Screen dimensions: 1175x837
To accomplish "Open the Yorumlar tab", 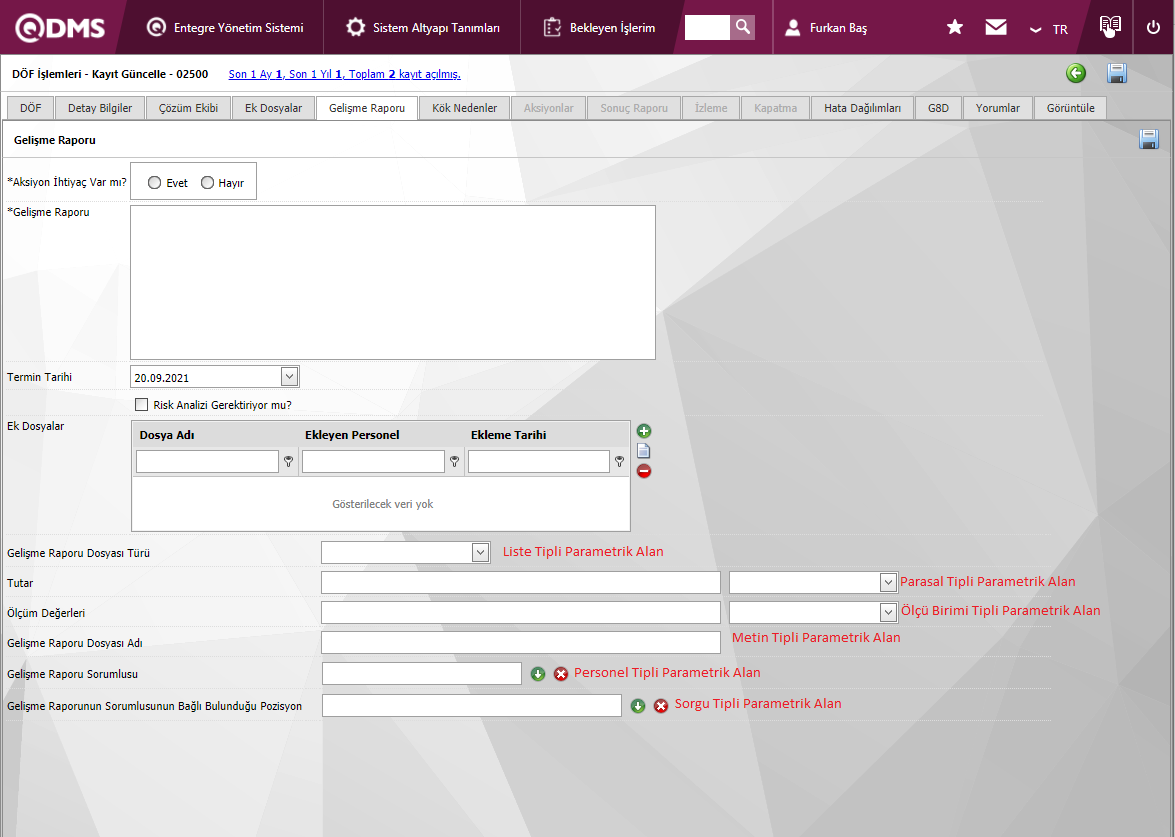I will pos(997,108).
